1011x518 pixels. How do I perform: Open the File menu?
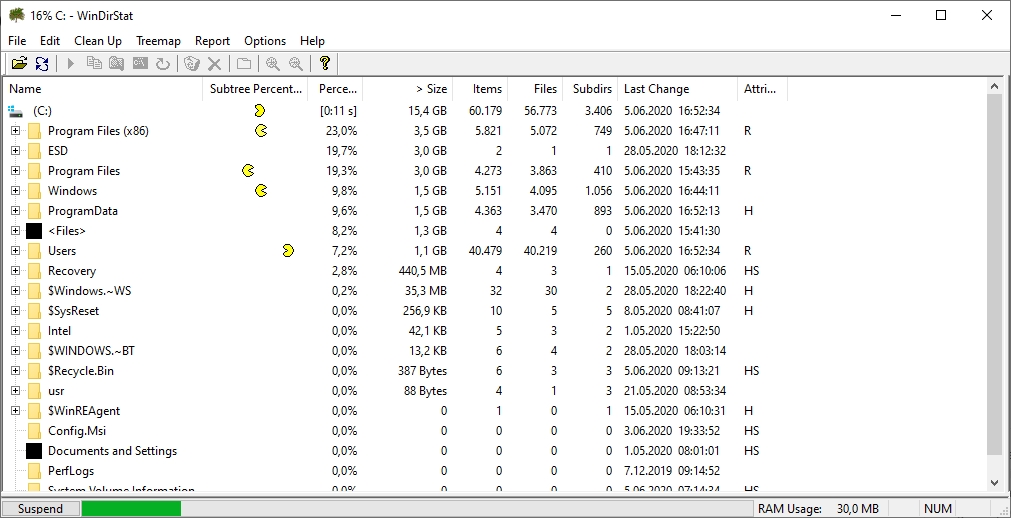pos(17,41)
